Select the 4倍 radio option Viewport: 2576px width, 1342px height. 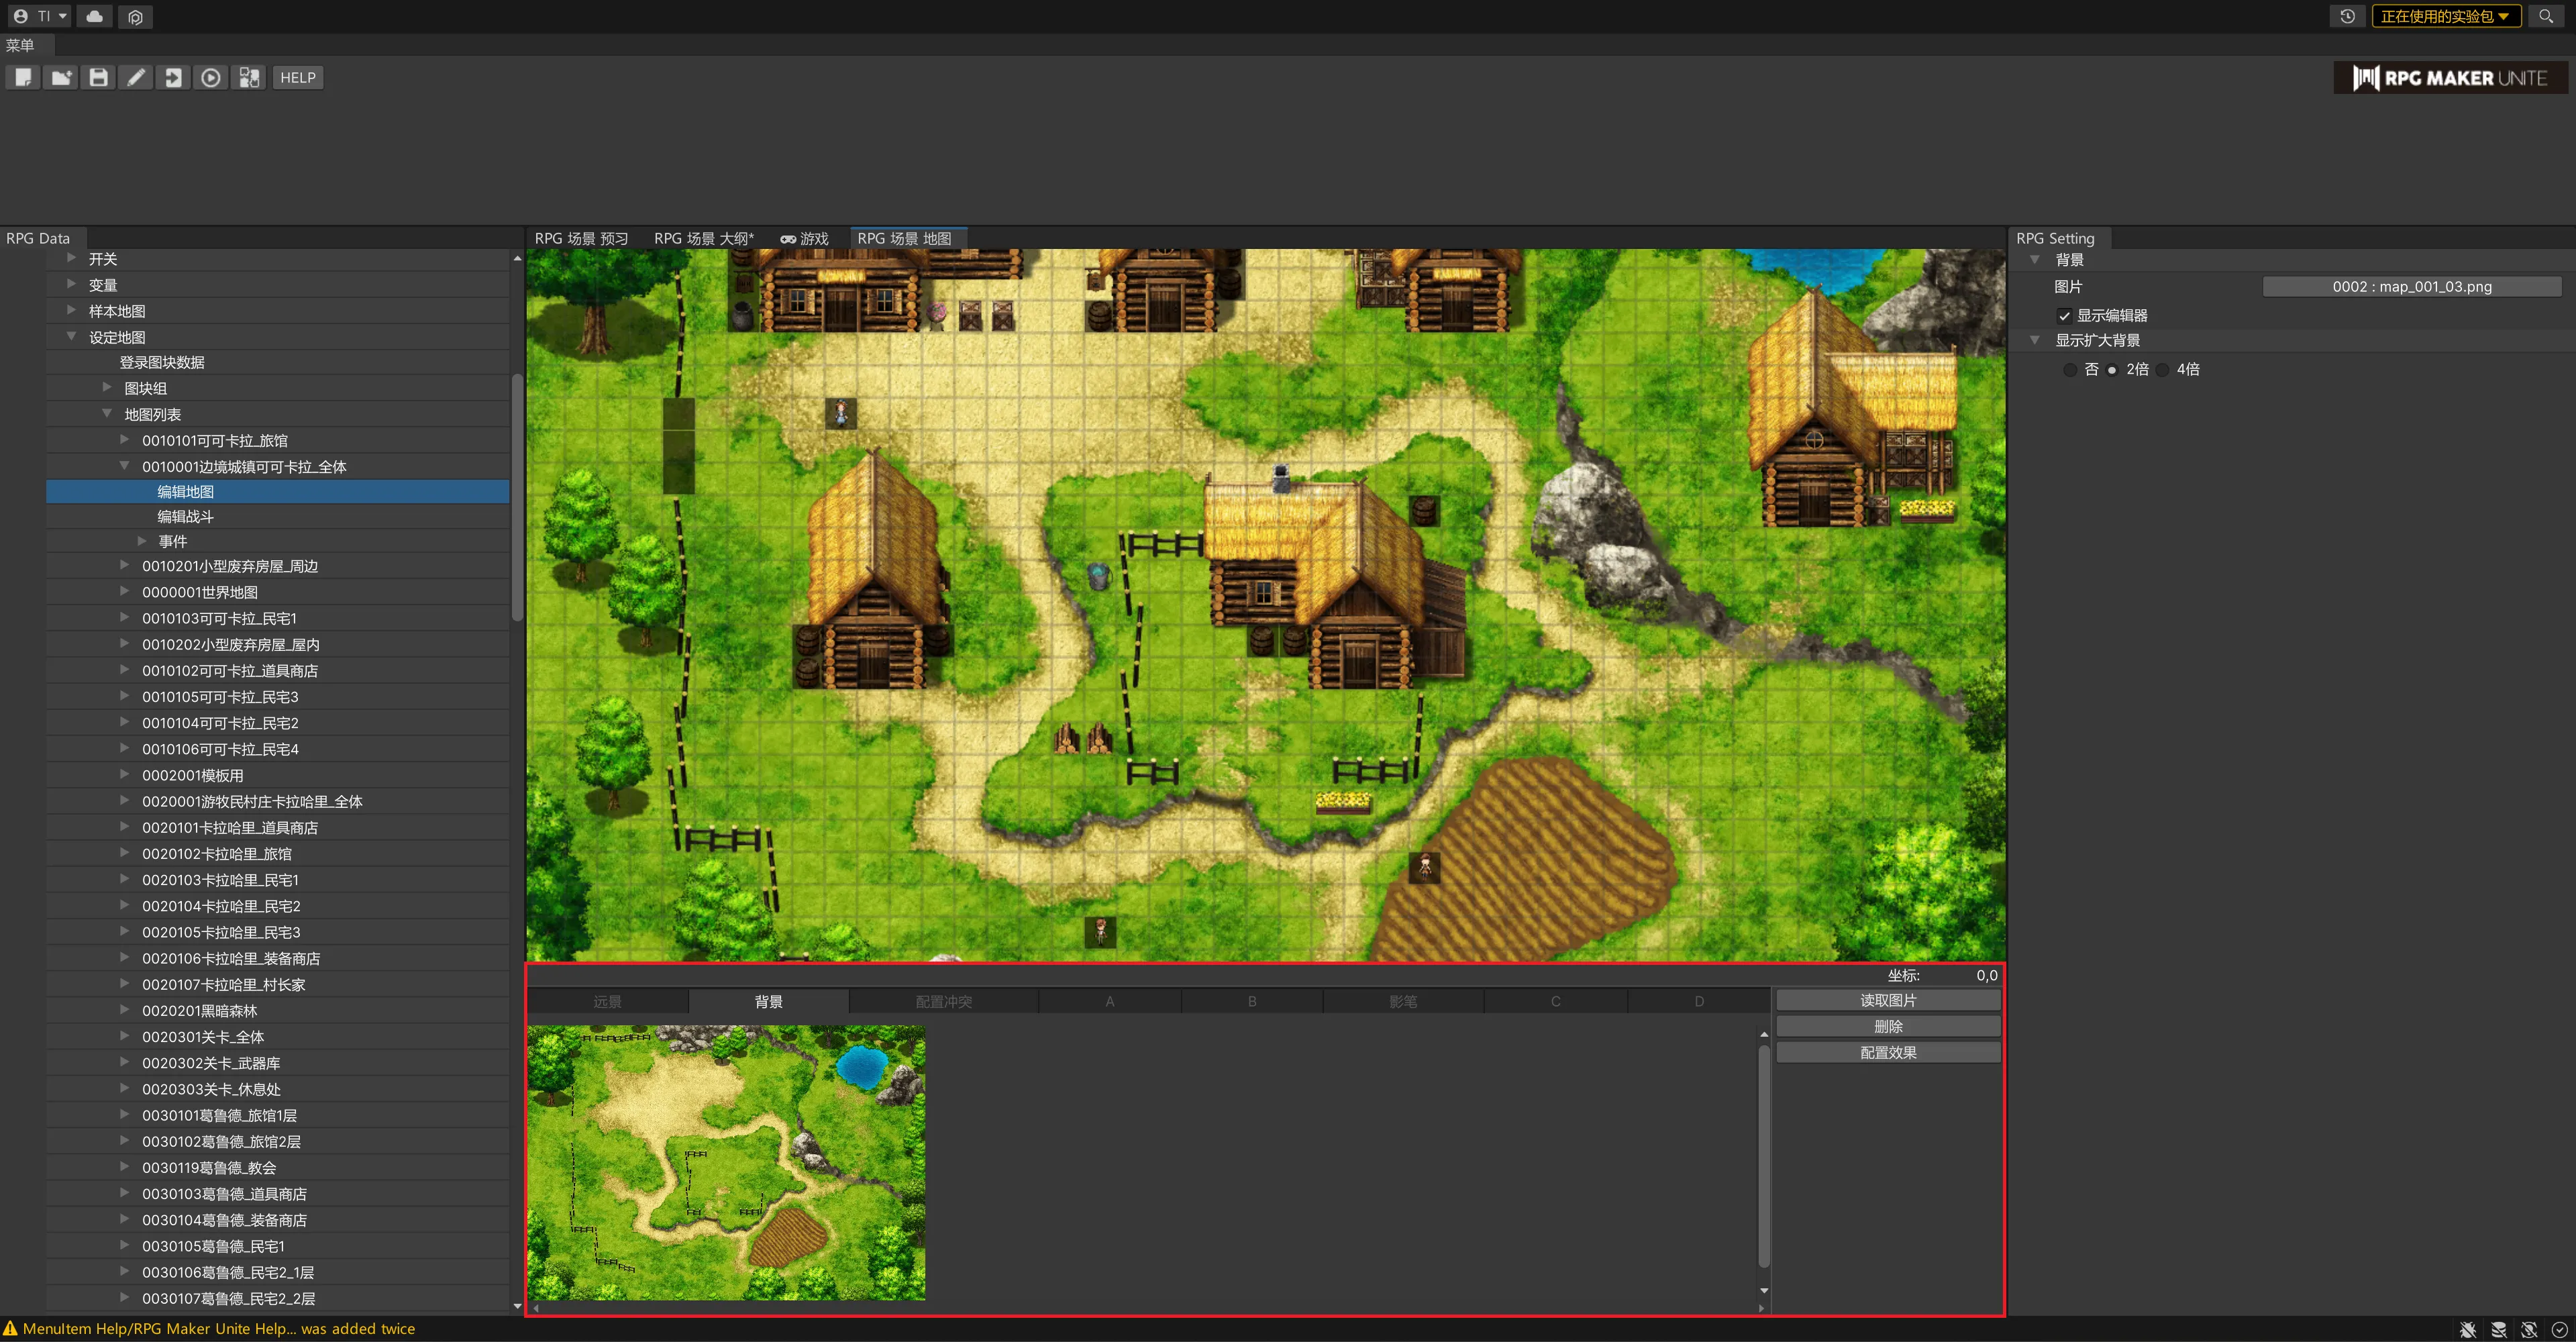2163,370
